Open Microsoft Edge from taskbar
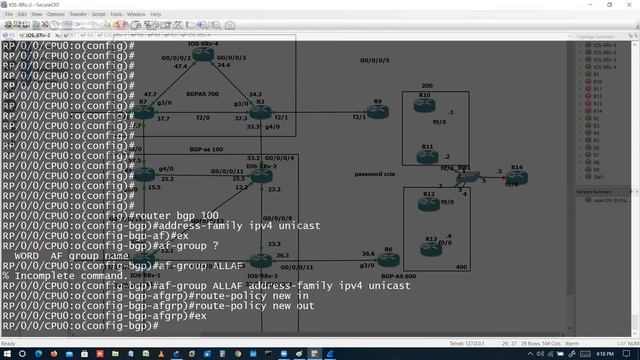Viewport: 640px width, 360px height. (38, 354)
